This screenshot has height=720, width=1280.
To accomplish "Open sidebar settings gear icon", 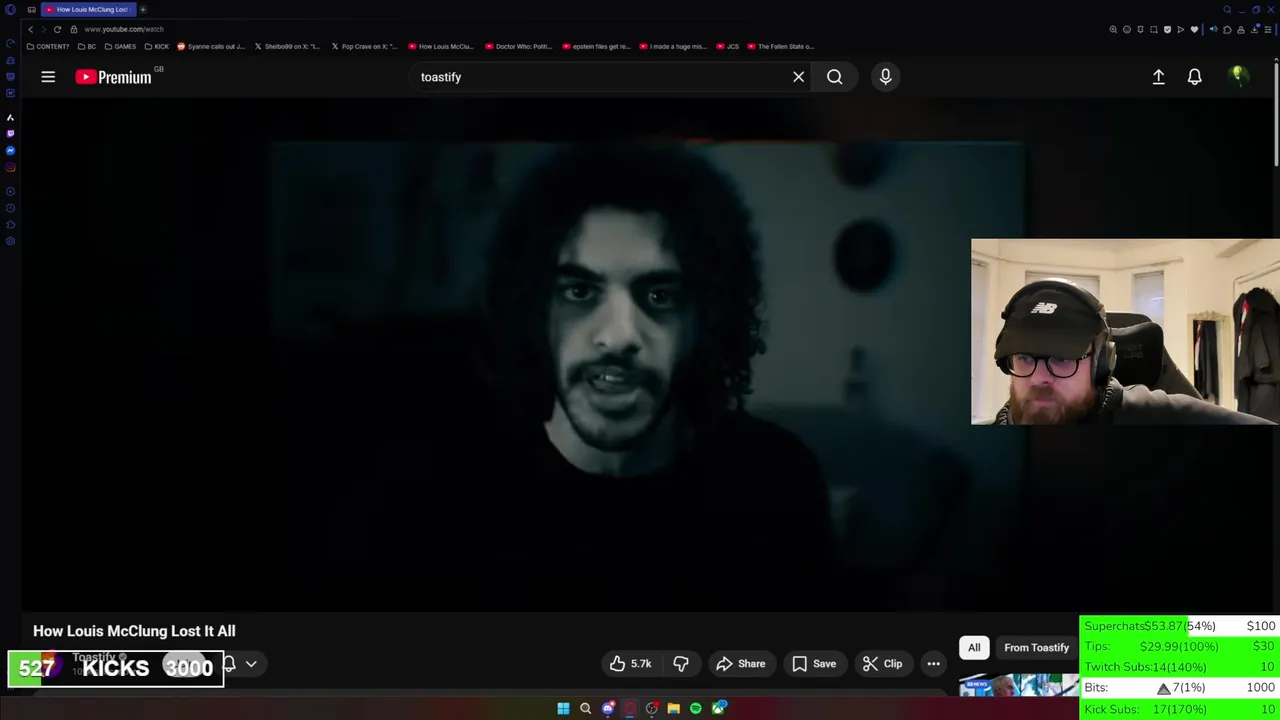I will 10,241.
